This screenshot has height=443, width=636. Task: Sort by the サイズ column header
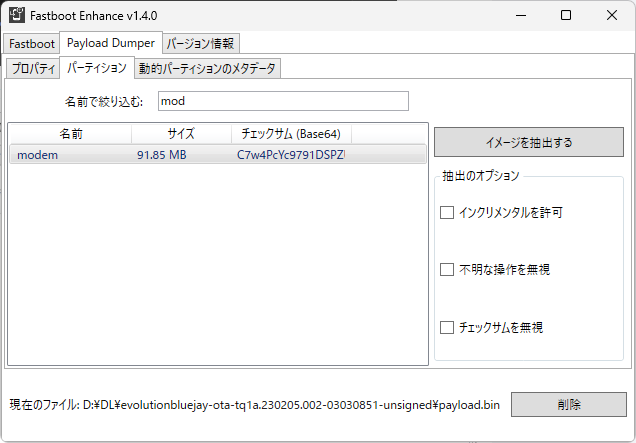(181, 134)
